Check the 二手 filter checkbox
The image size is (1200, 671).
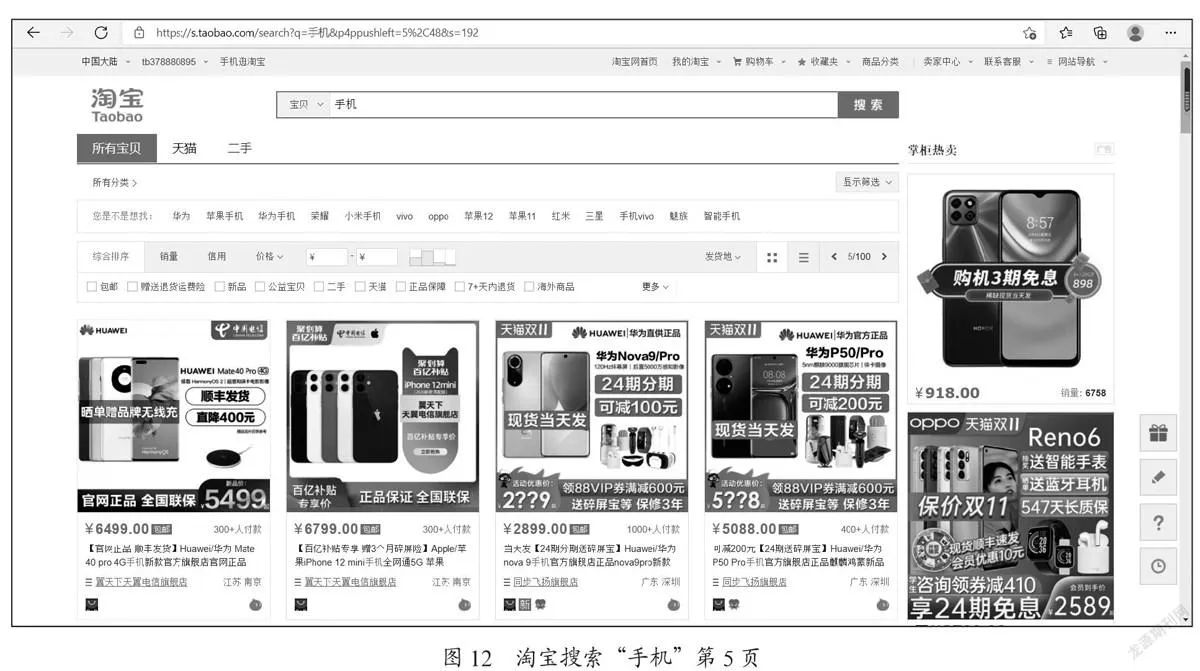(x=319, y=287)
